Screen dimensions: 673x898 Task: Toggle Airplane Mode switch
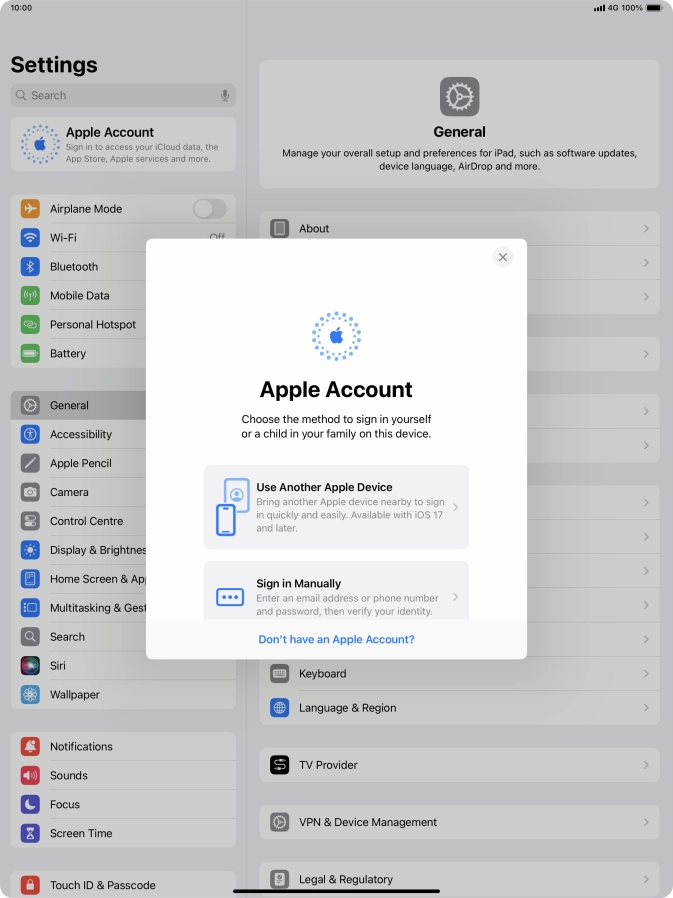(x=209, y=209)
